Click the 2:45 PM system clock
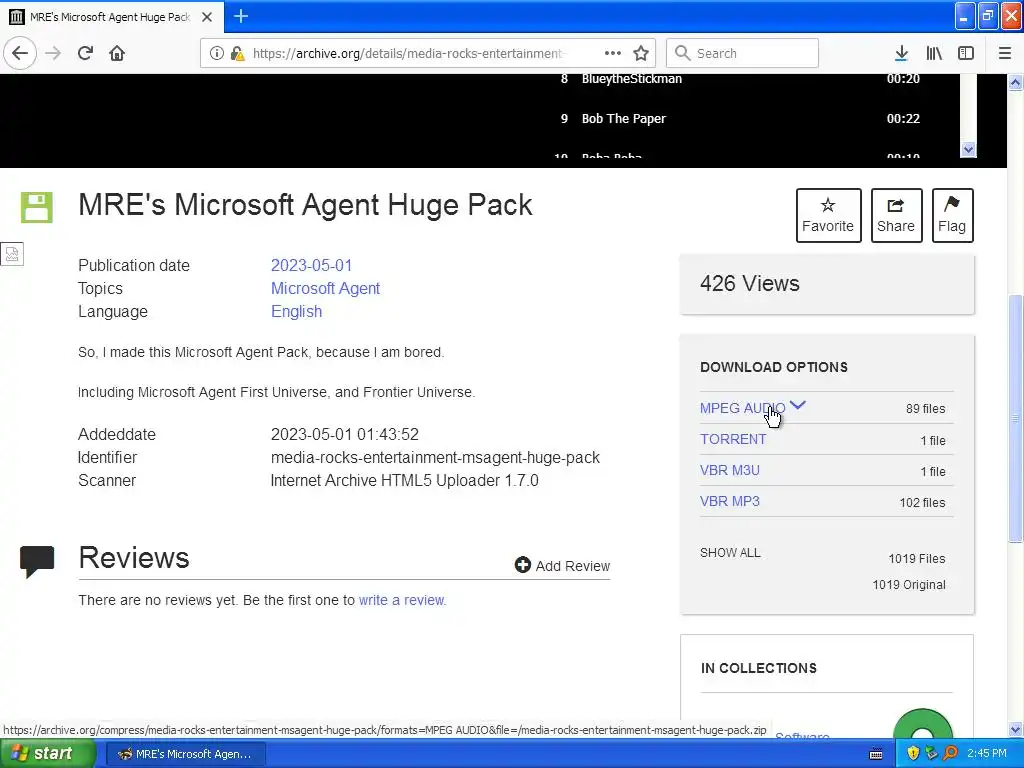Viewport: 1024px width, 768px height. tap(987, 754)
